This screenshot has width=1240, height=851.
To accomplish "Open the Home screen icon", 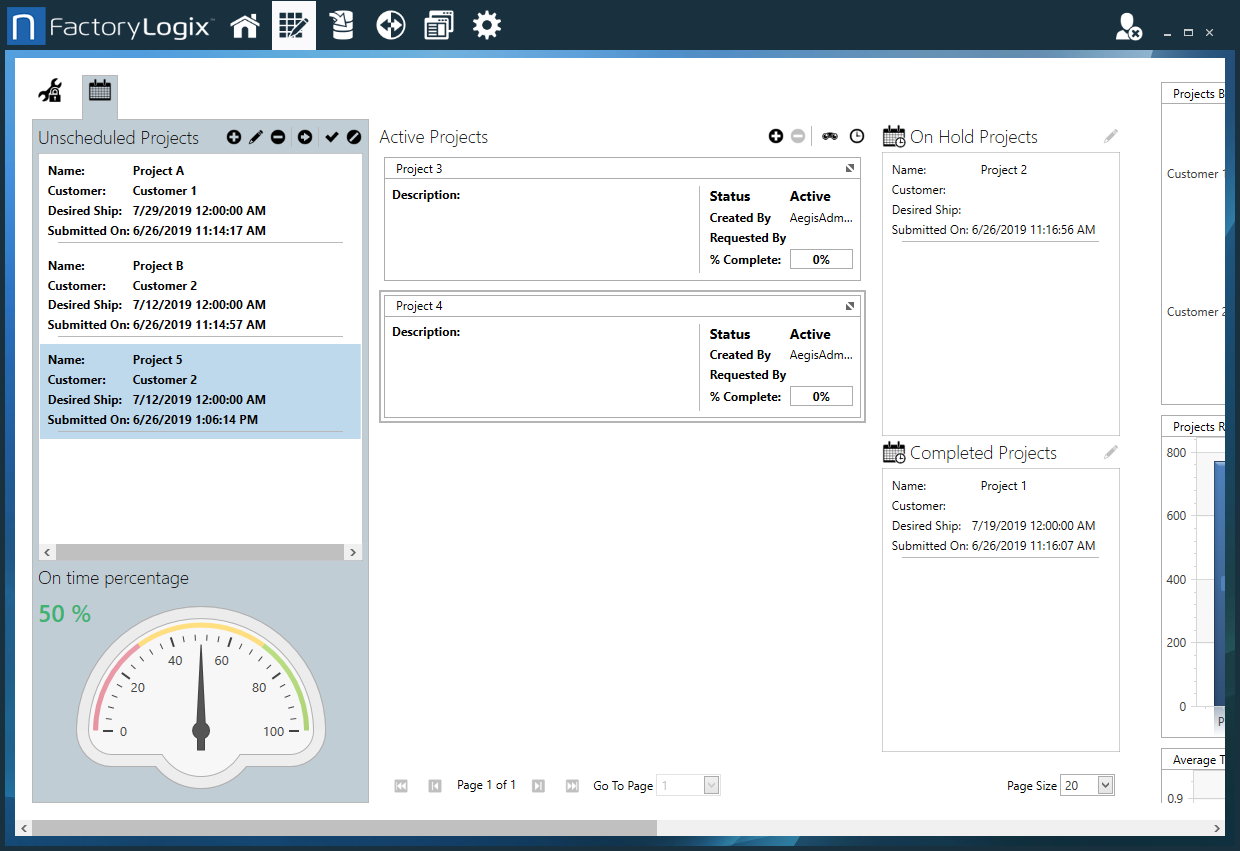I will click(245, 26).
